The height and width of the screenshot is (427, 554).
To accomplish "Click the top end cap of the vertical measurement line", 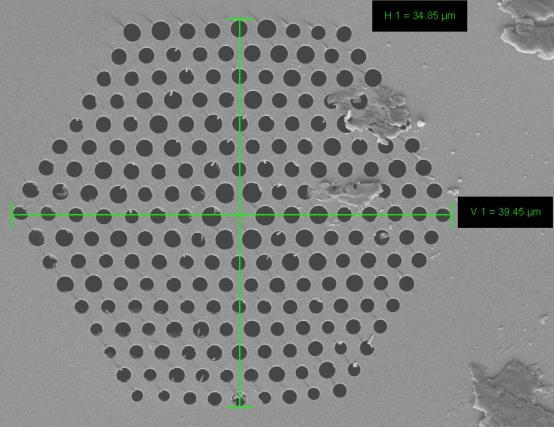I will pyautogui.click(x=240, y=19).
